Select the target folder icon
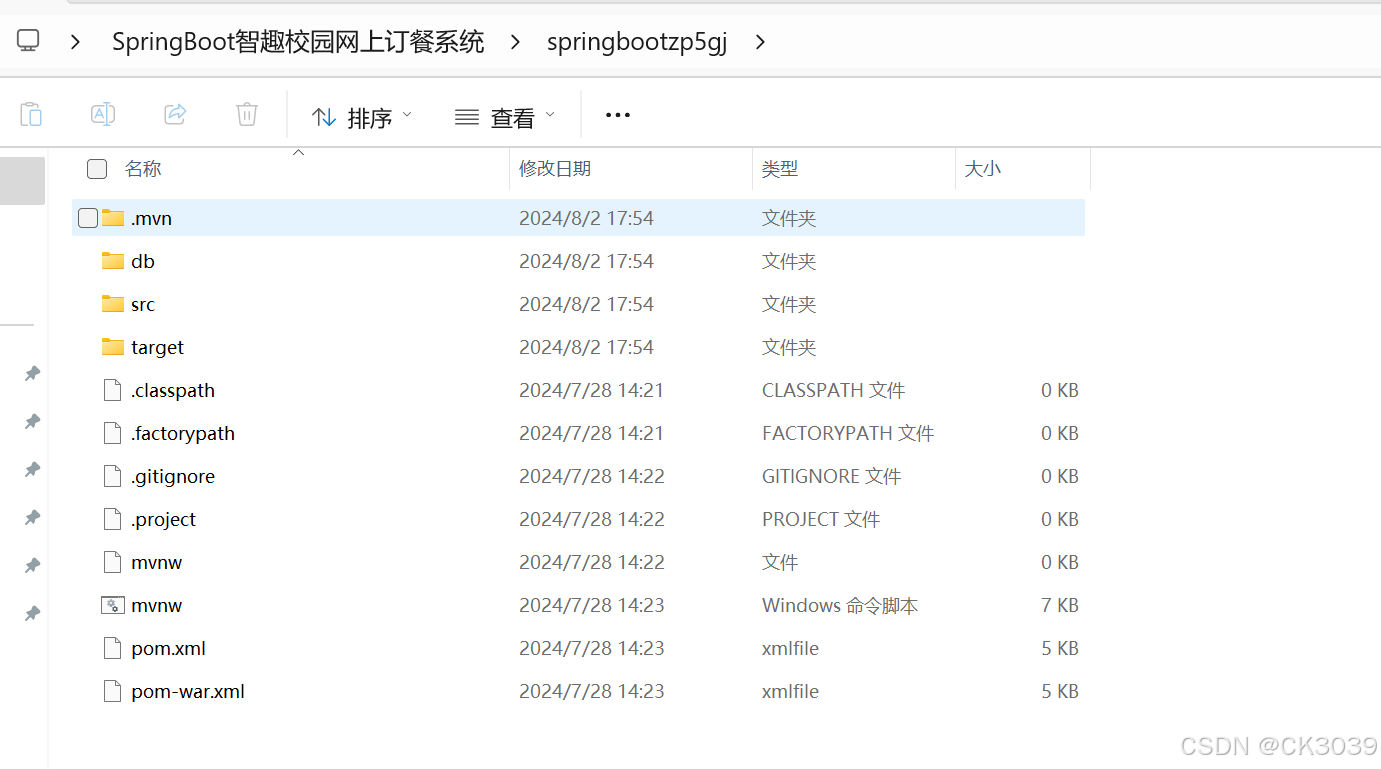1381x769 pixels. click(113, 347)
